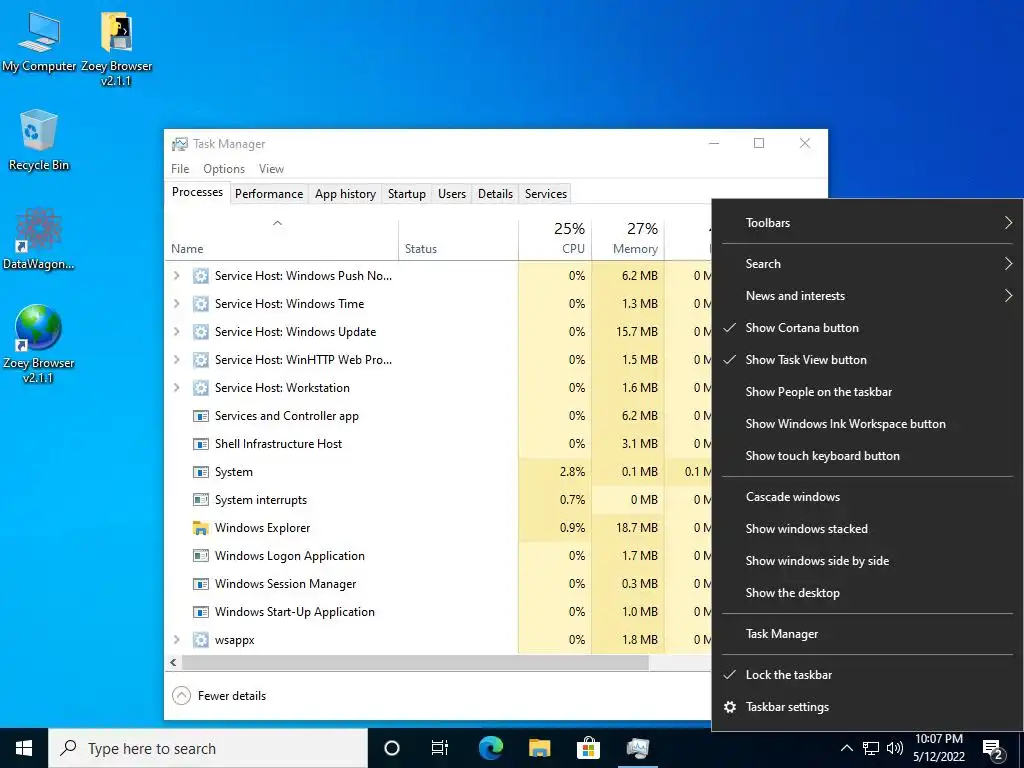
Task: Click the Shell Infrastructure Host icon
Action: coord(200,444)
